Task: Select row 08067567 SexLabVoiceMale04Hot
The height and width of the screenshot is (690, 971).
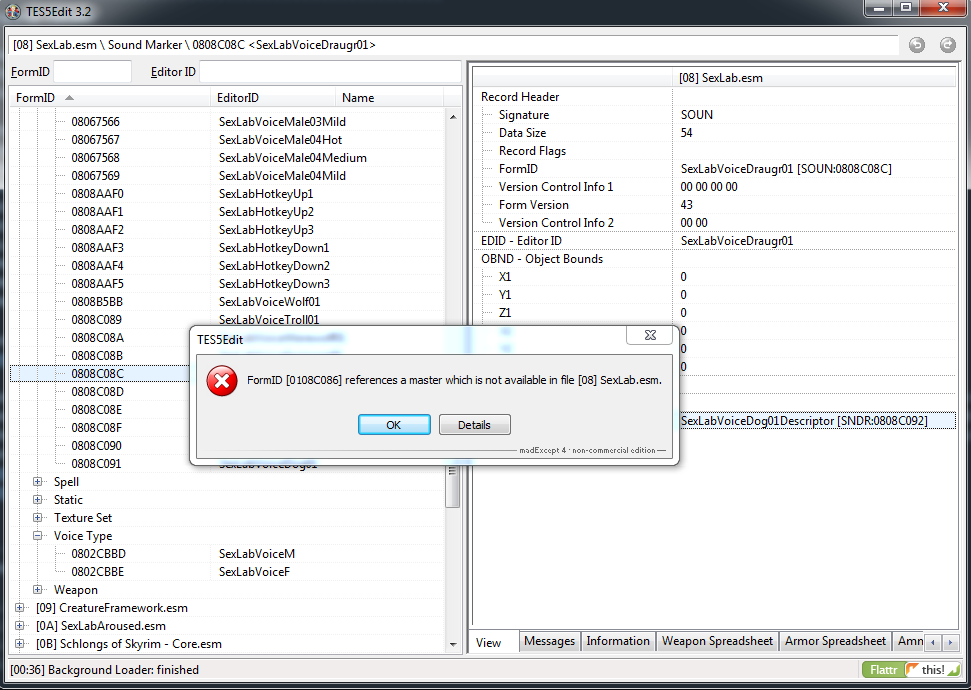Action: 227,139
